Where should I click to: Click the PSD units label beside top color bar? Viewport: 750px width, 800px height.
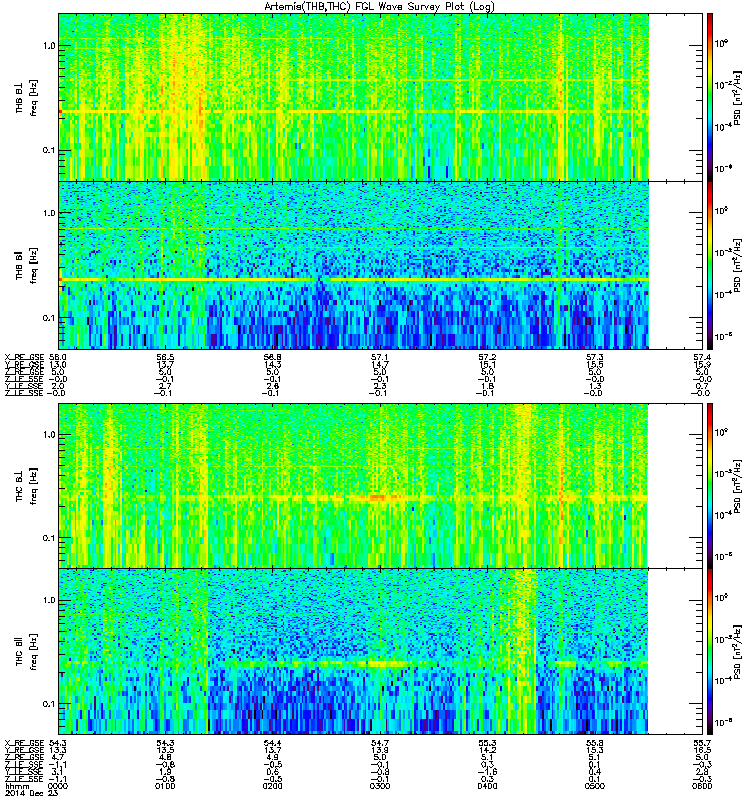coord(737,97)
